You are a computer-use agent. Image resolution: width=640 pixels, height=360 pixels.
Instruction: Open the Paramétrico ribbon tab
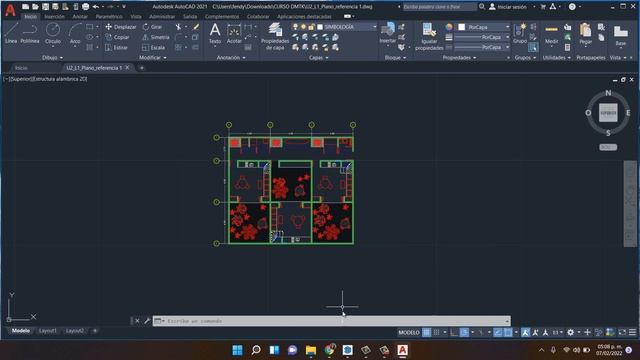[x=109, y=16]
